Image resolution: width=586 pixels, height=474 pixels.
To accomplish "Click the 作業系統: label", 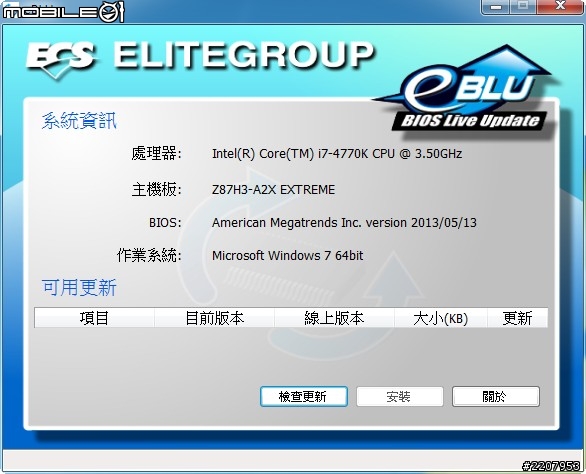I will pyautogui.click(x=149, y=256).
